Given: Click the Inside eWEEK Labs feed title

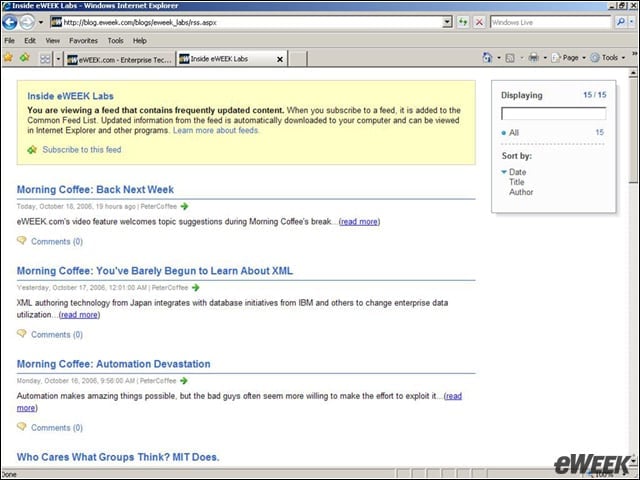Looking at the screenshot, I should [x=70, y=96].
